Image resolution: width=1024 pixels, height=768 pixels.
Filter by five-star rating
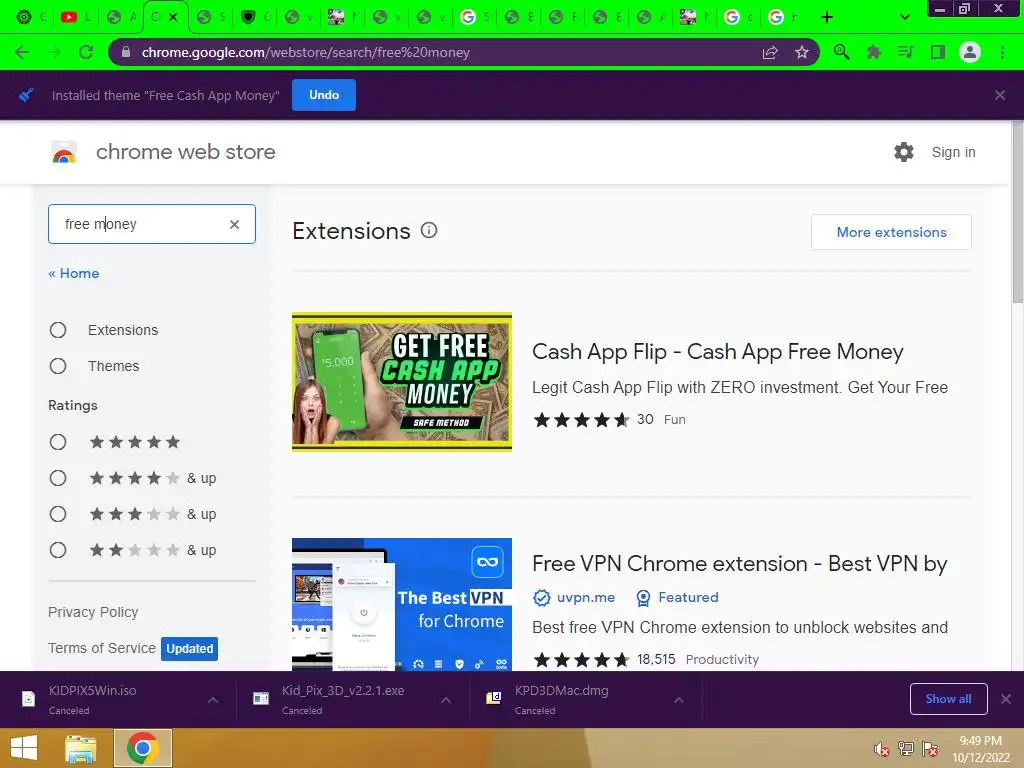coord(58,442)
